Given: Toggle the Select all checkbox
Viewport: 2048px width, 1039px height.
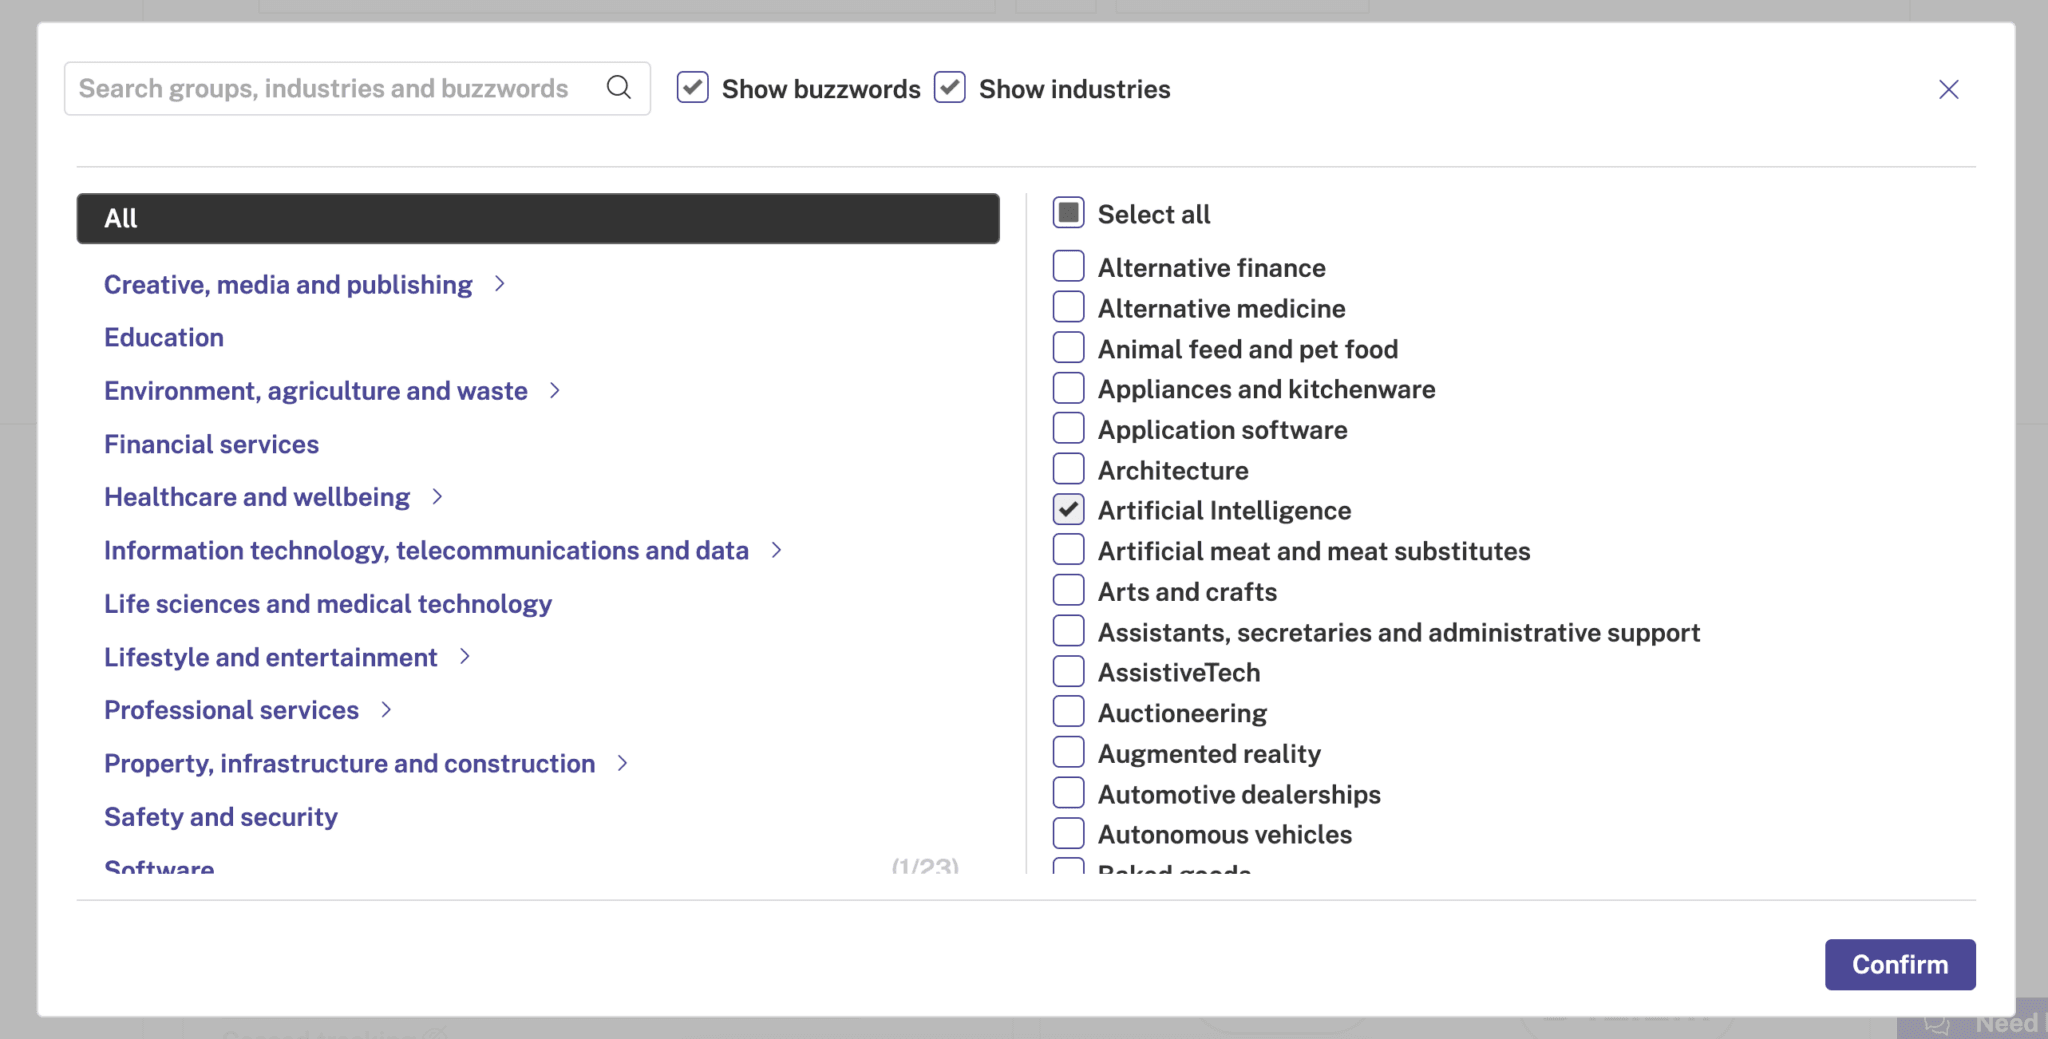Looking at the screenshot, I should pyautogui.click(x=1069, y=213).
